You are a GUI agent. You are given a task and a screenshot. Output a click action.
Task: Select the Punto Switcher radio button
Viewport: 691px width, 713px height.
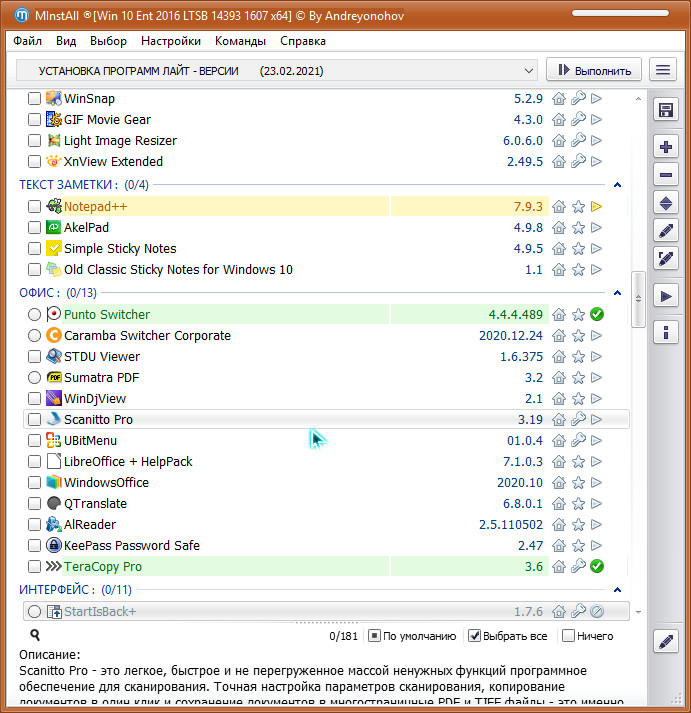34,314
